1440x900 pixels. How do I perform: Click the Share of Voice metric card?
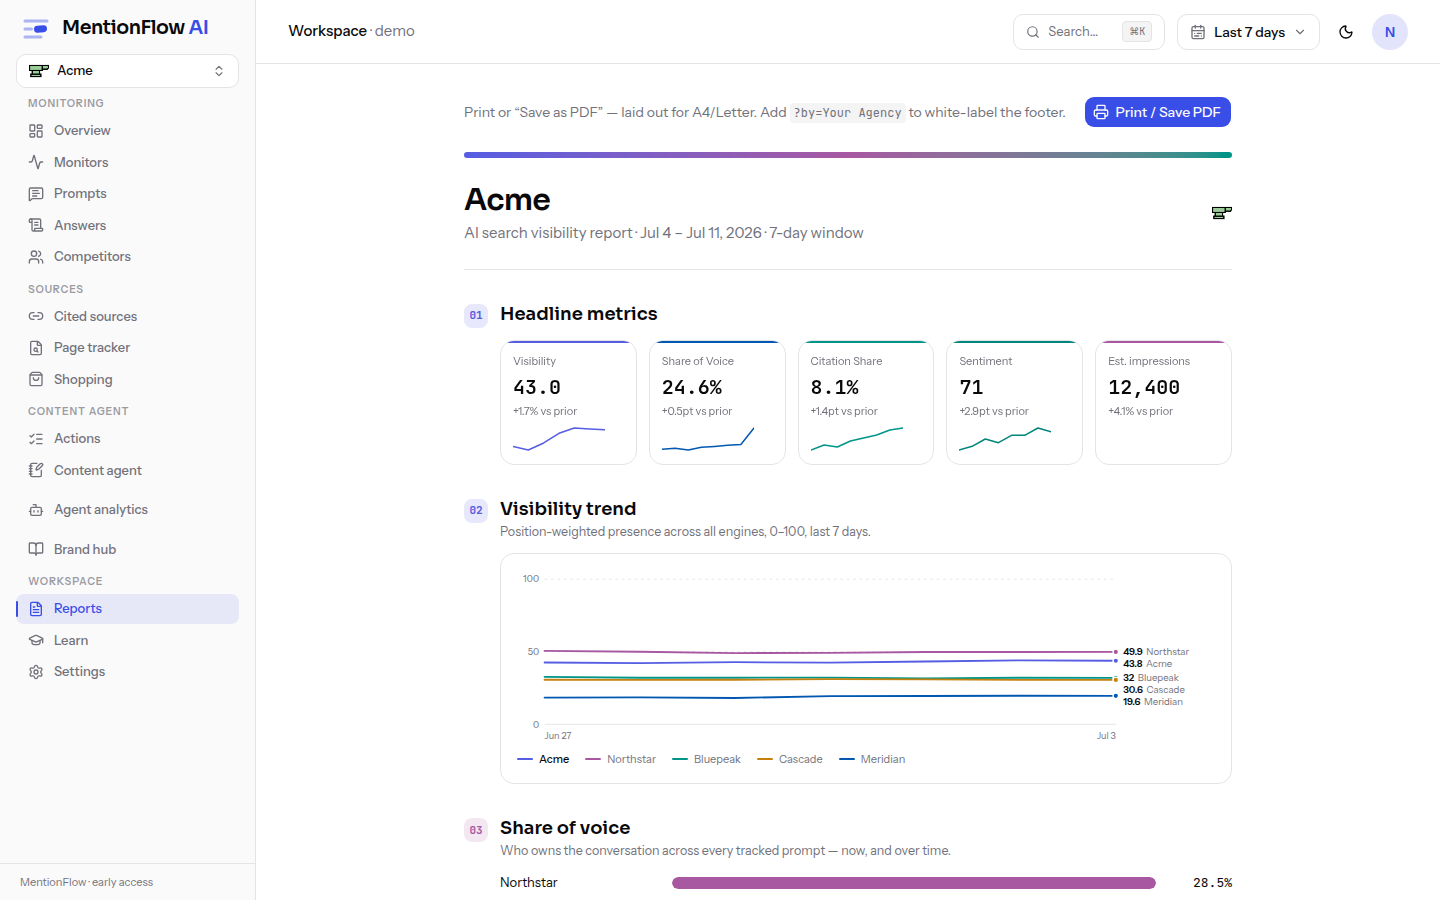tap(717, 403)
